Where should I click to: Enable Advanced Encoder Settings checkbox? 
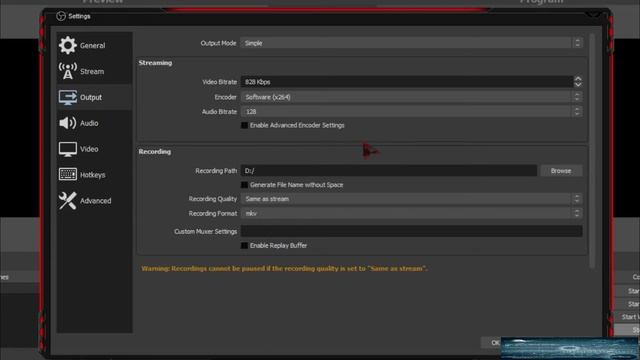(244, 125)
